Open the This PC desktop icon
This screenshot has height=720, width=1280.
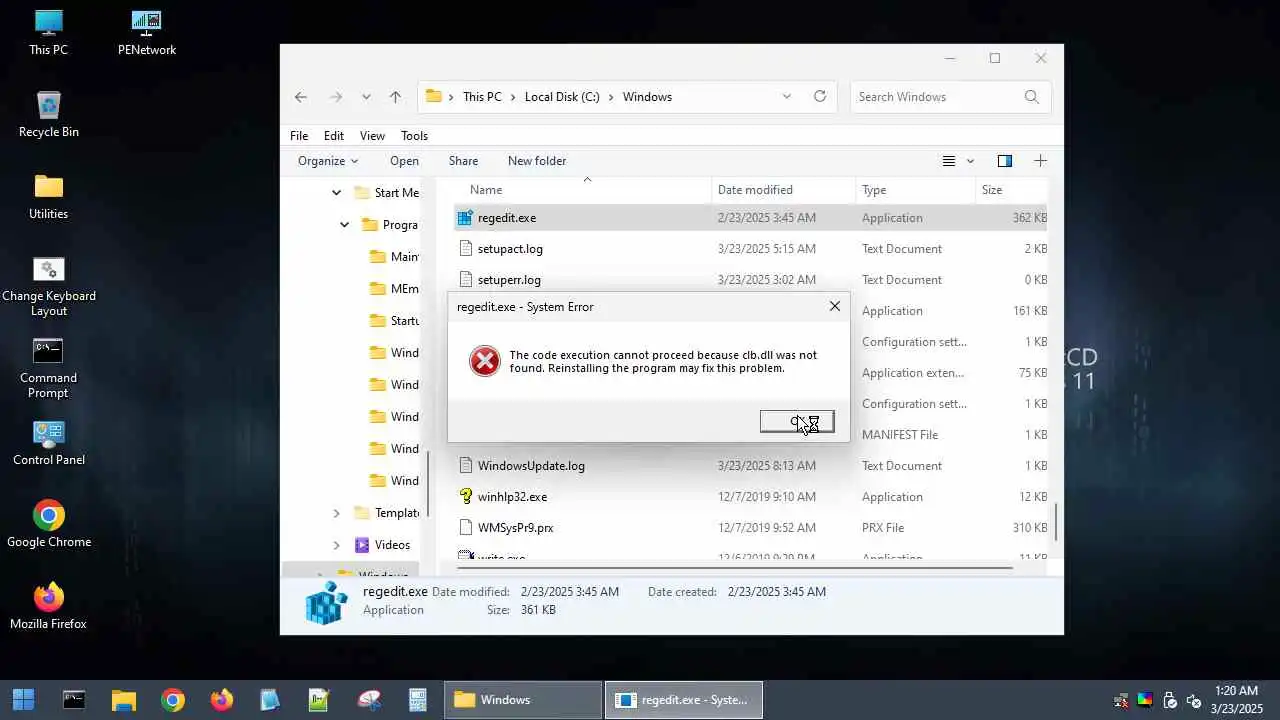48,33
